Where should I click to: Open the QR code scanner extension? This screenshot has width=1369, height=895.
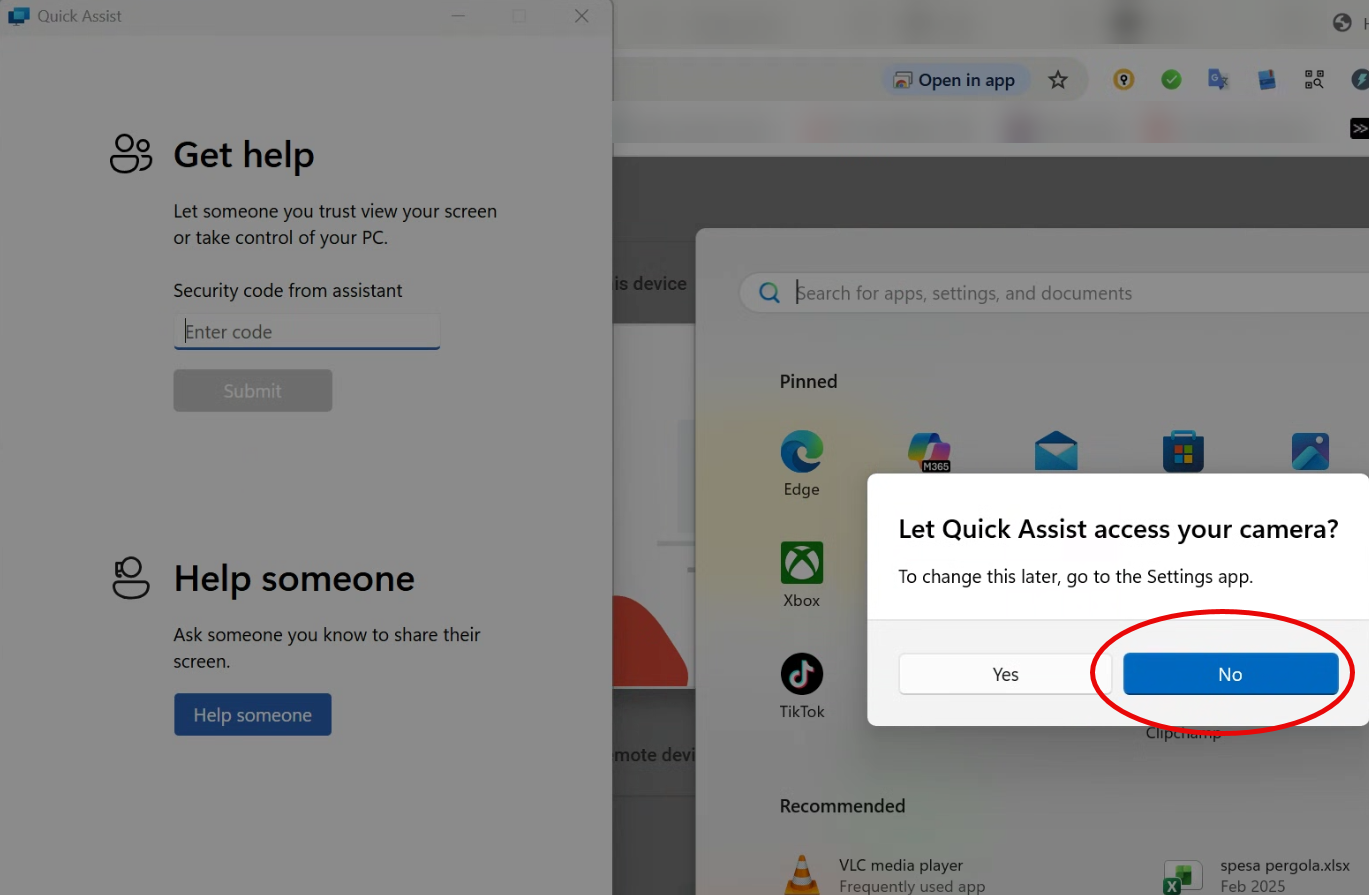point(1314,80)
